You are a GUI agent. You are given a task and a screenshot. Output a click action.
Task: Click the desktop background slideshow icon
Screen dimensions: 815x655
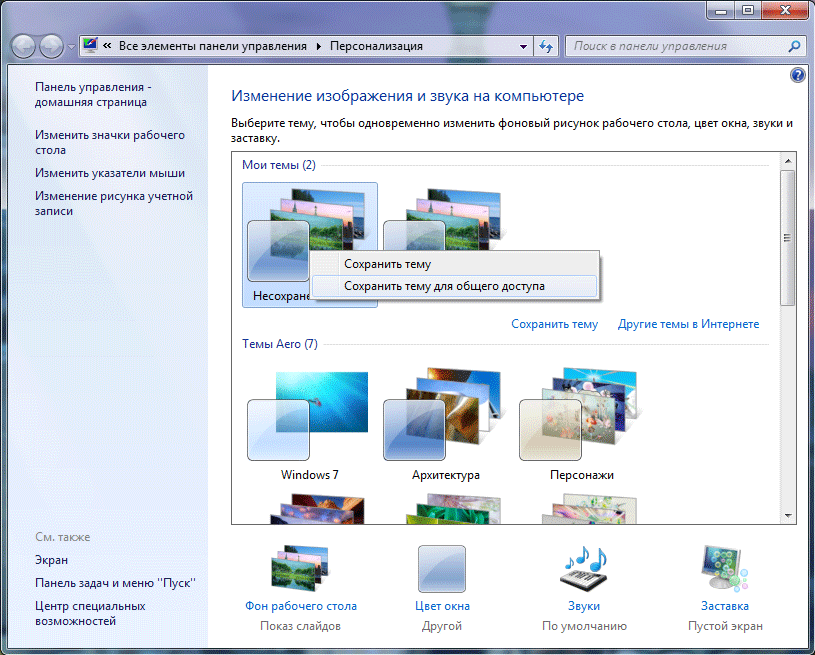coord(300,568)
